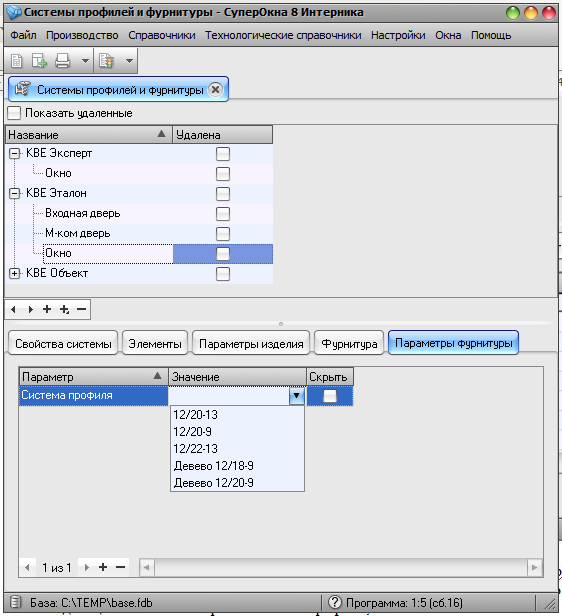The width and height of the screenshot is (562, 616).
Task: Click the horizontal scrollbar in parameter grid
Action: coord(341,567)
